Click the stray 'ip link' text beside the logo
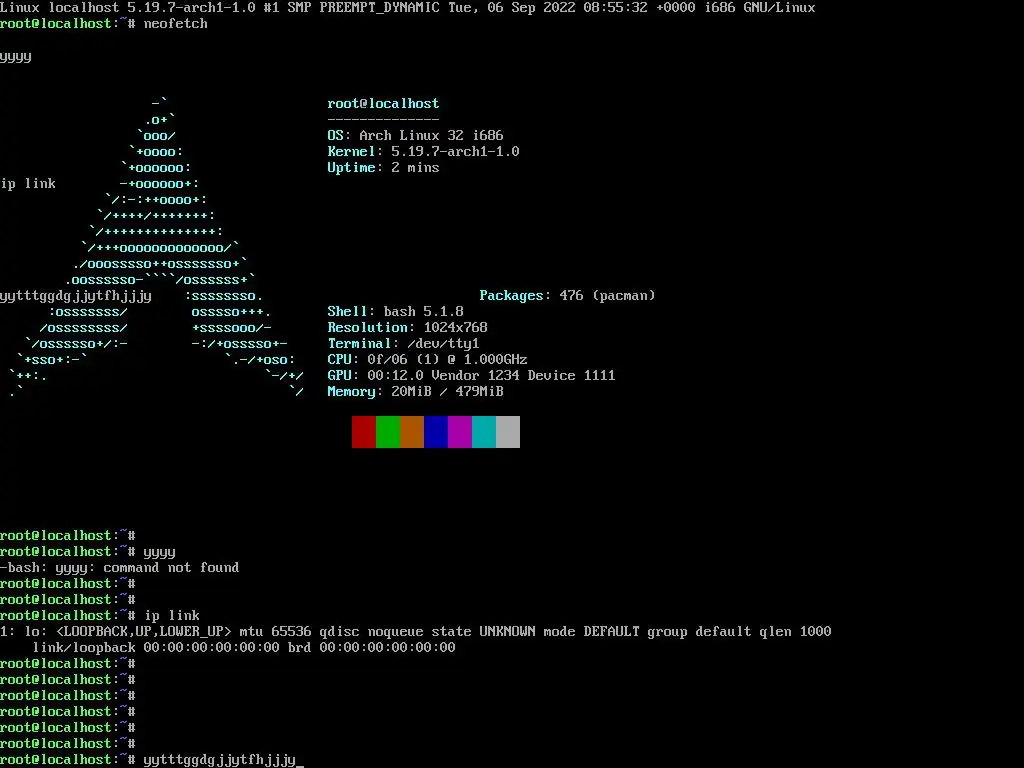Viewport: 1024px width, 768px height. coord(28,184)
